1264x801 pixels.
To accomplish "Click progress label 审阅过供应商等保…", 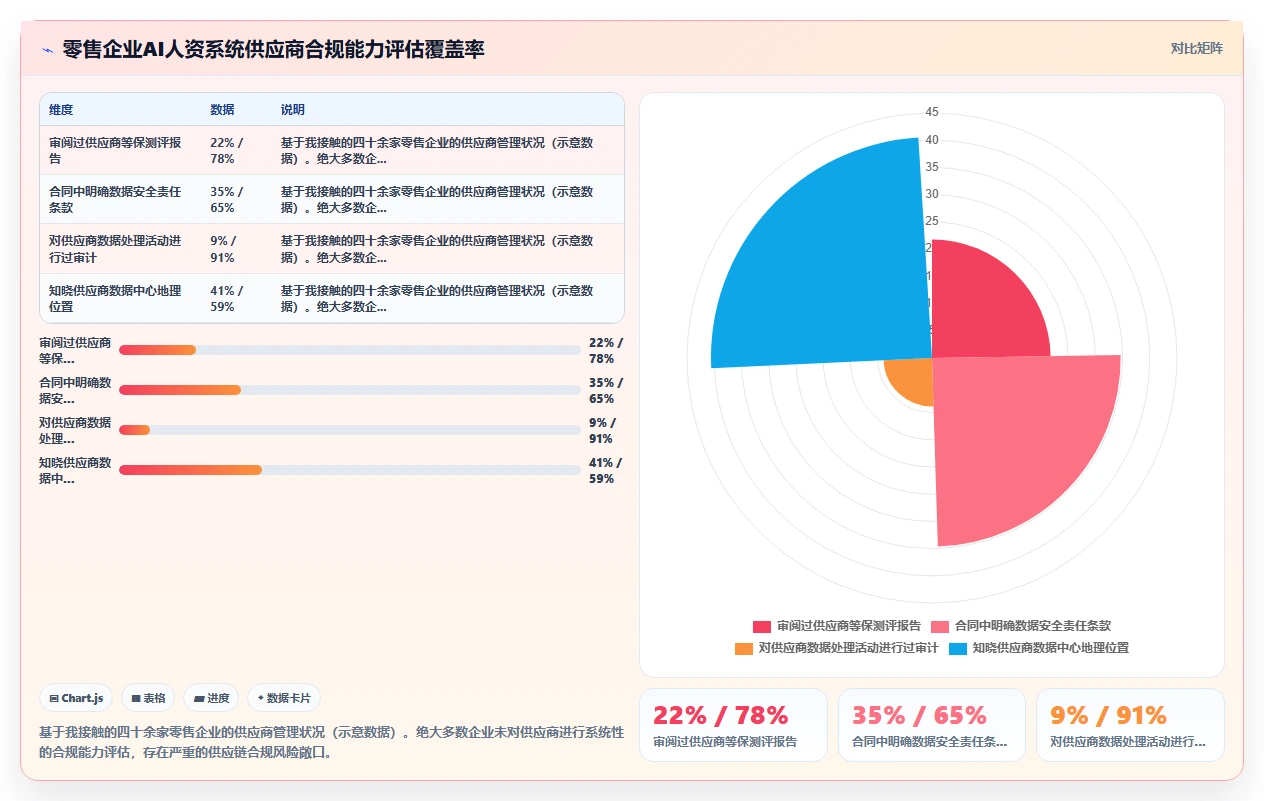I will [75, 350].
